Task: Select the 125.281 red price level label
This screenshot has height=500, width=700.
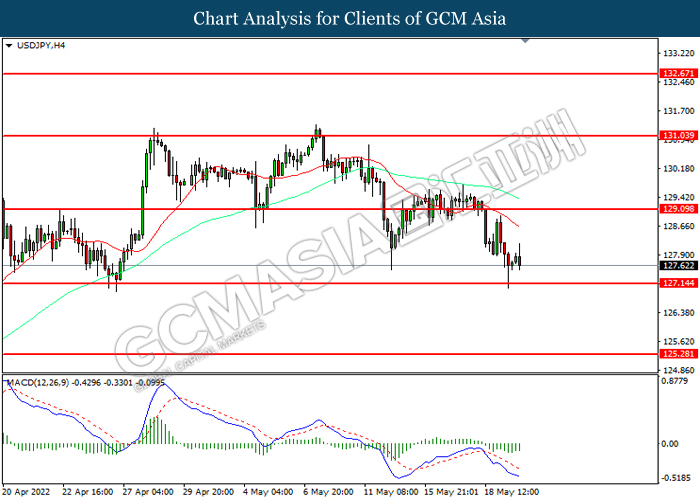Action: 679,354
